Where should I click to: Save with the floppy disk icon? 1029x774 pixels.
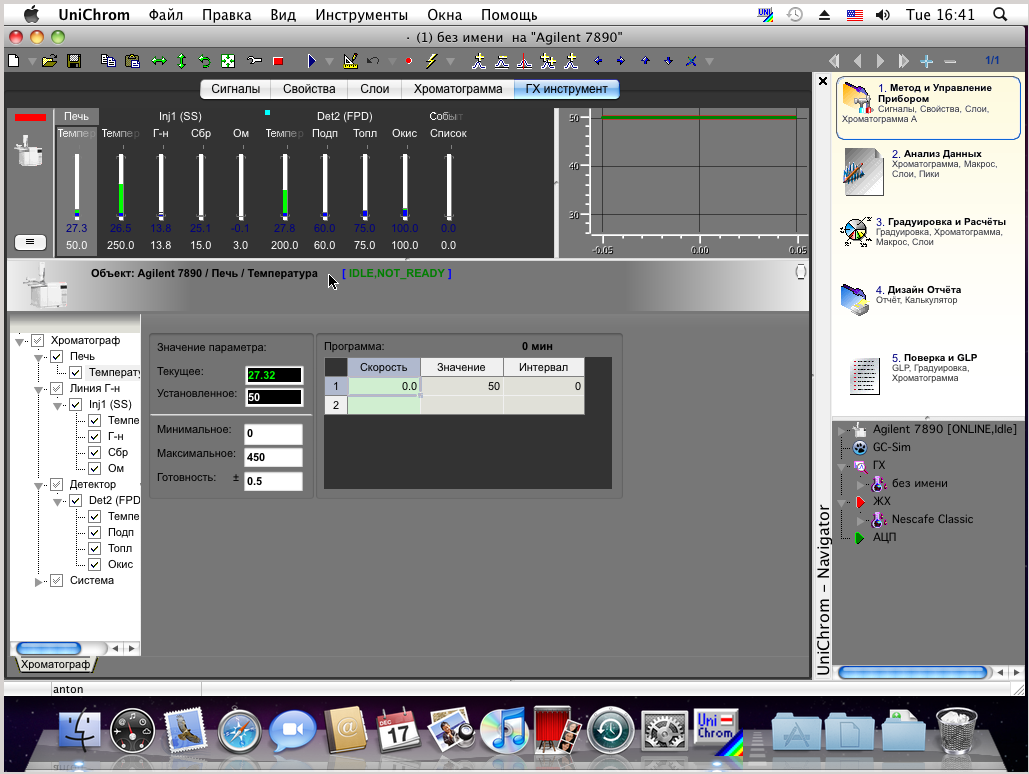74,61
